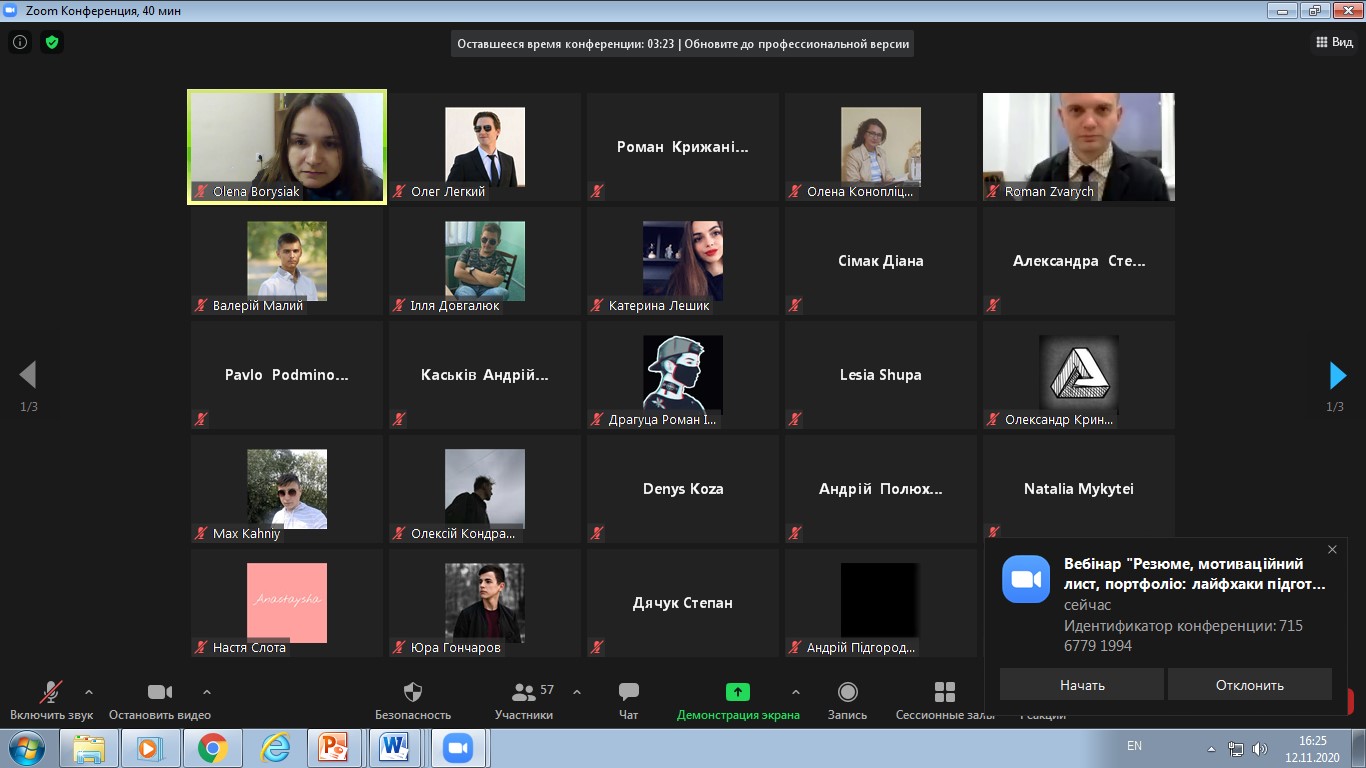Expand arrow next to Участники
This screenshot has width=1366, height=768.
click(577, 691)
